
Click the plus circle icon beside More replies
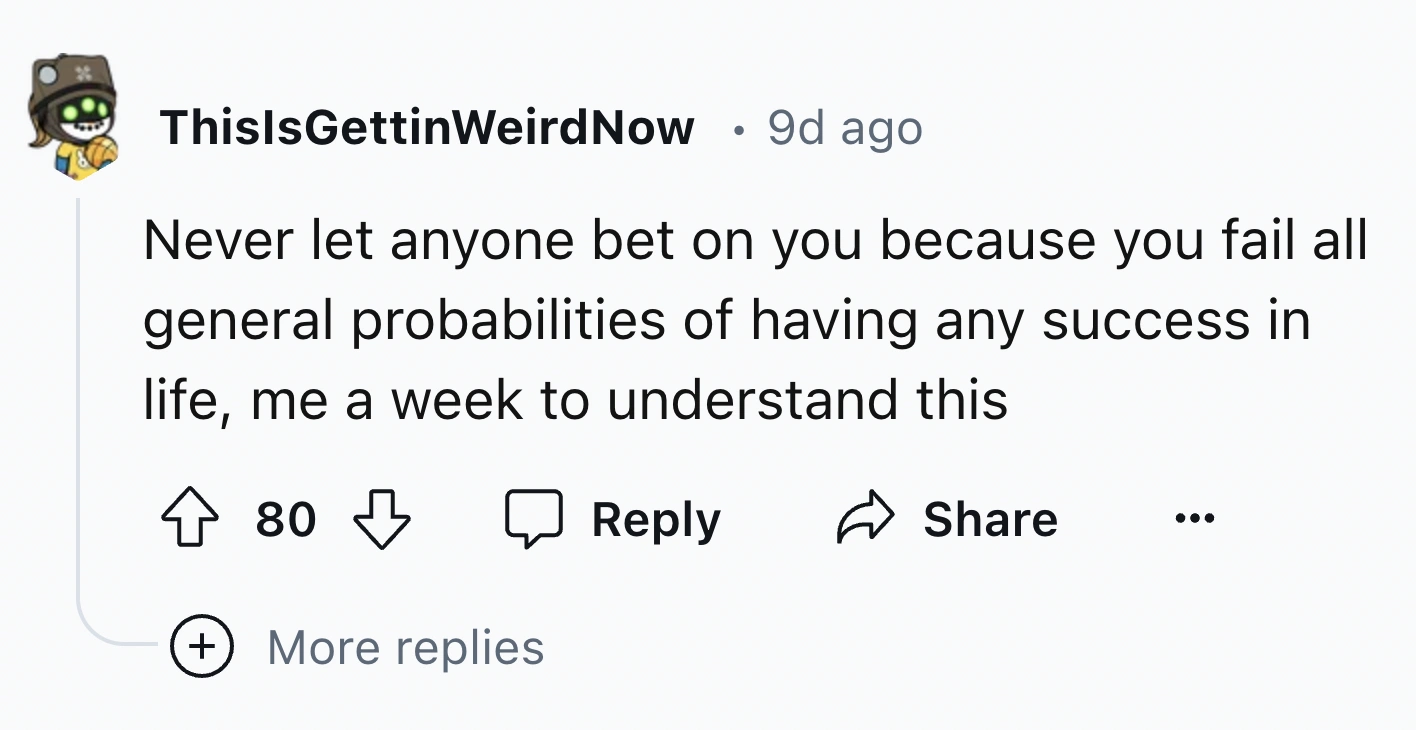[x=203, y=648]
